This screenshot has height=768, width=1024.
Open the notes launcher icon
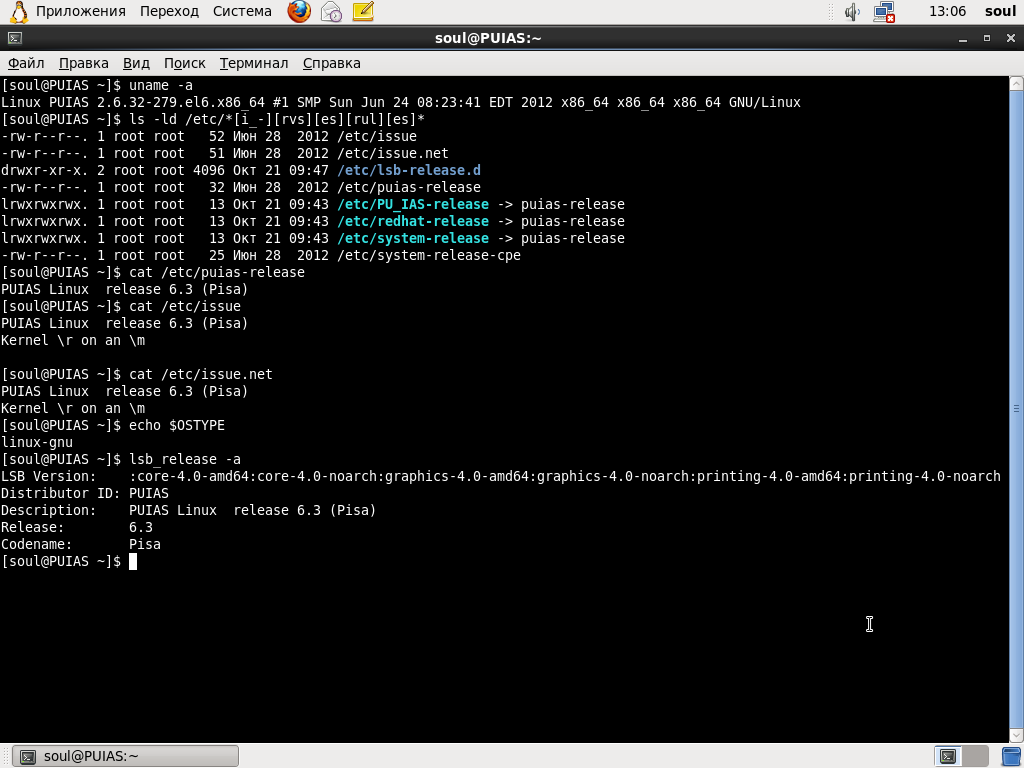click(x=363, y=11)
